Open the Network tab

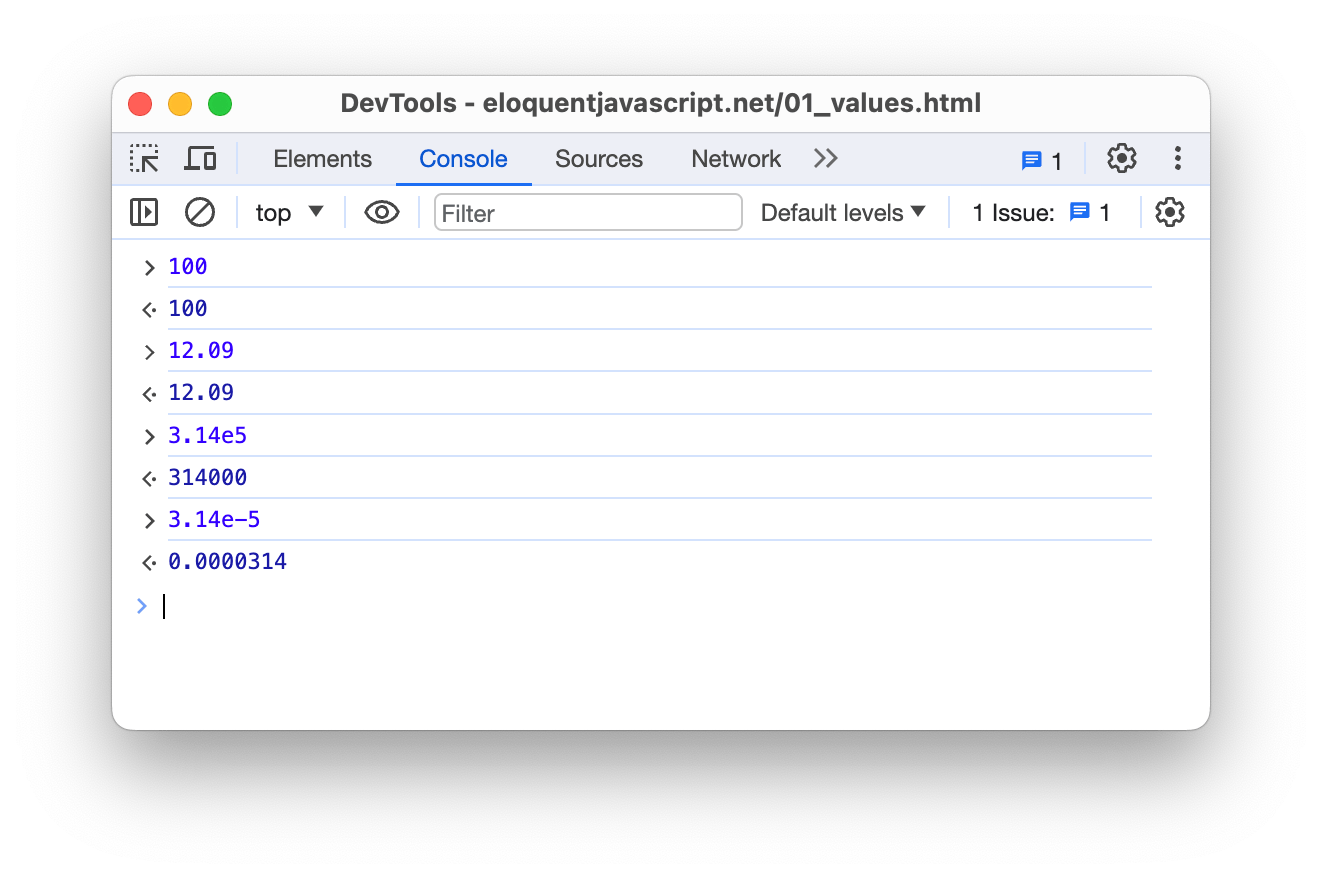[x=736, y=159]
